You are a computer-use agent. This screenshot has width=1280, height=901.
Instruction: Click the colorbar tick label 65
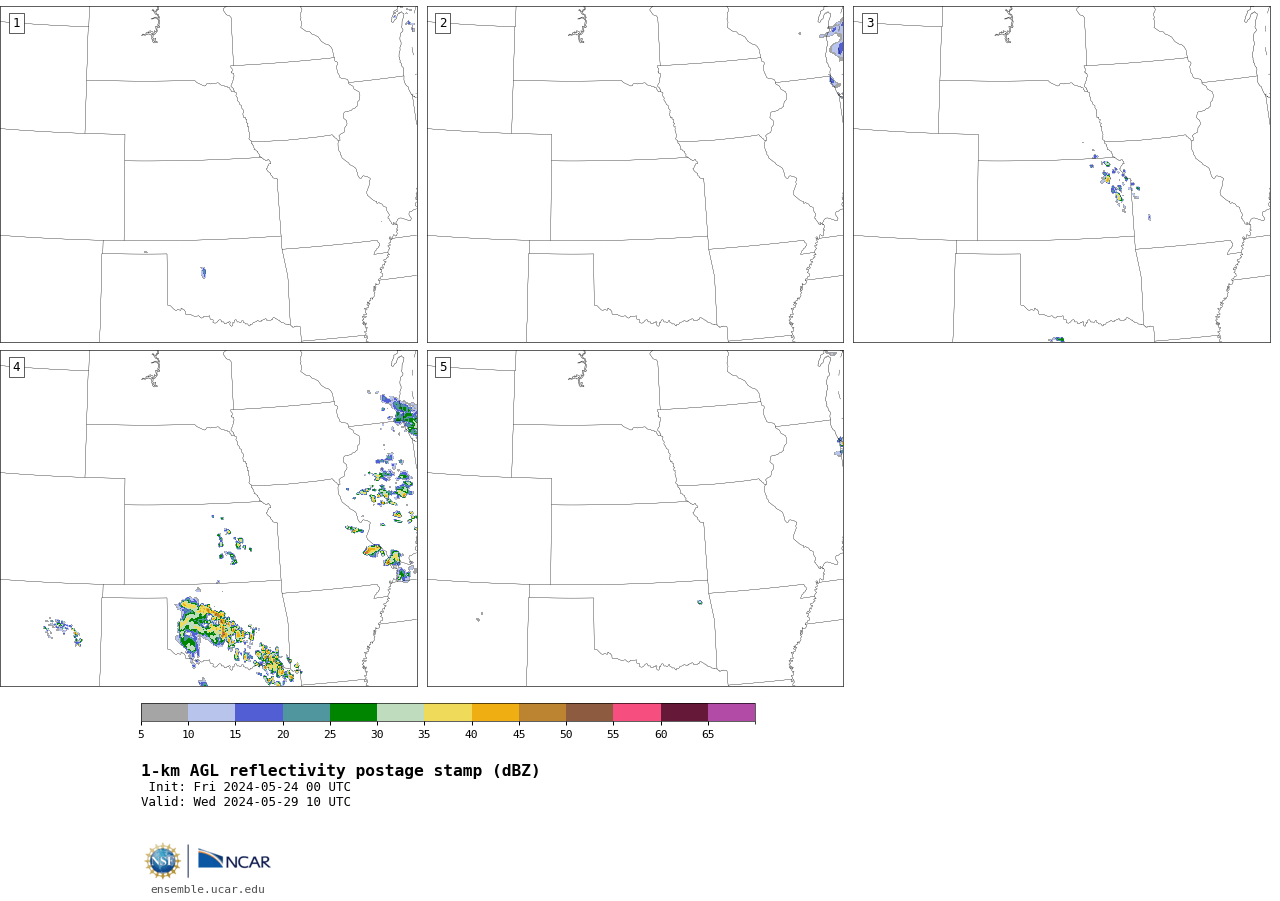(x=708, y=735)
